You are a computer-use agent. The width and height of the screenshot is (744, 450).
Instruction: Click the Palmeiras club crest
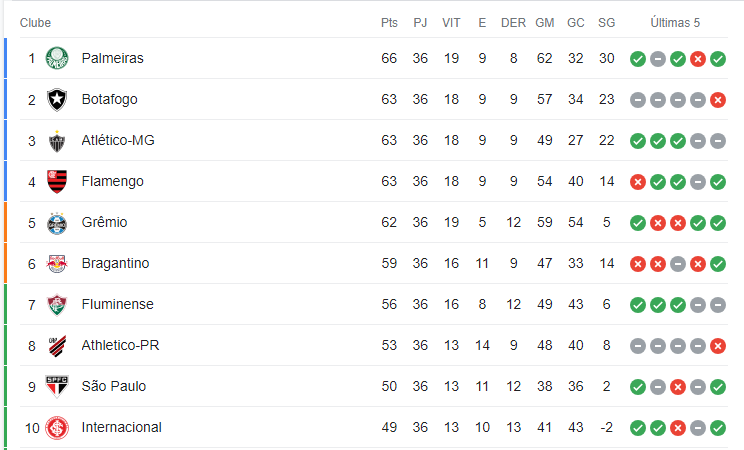[57, 58]
